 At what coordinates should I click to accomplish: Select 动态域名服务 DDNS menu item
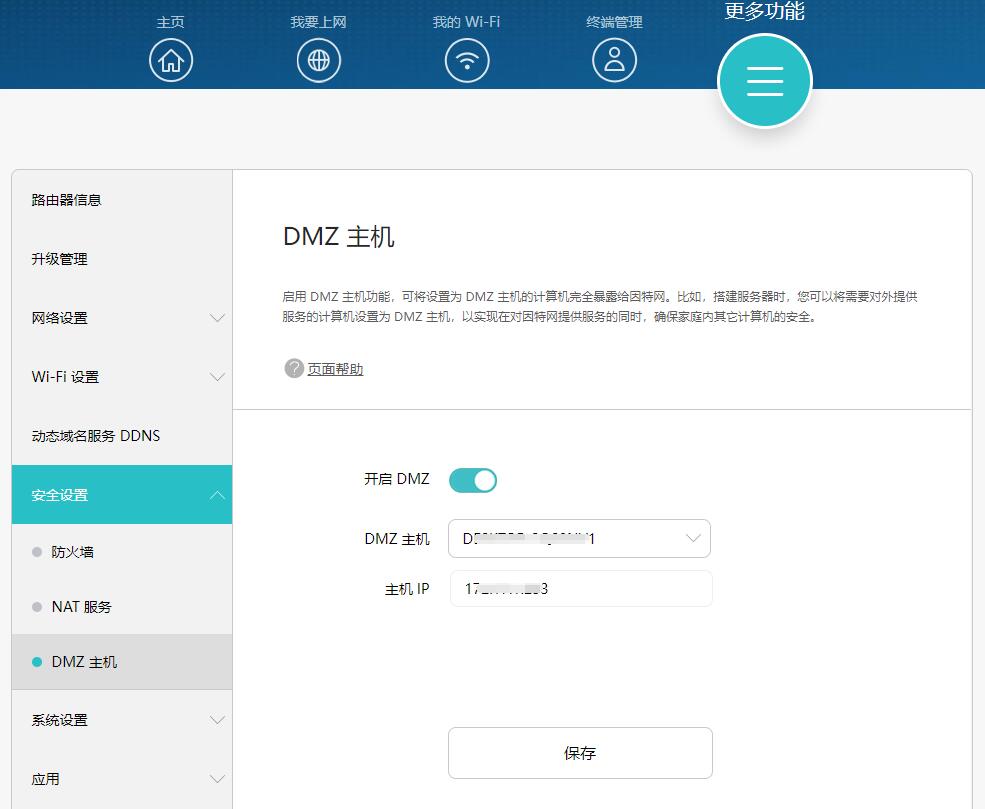(x=96, y=436)
